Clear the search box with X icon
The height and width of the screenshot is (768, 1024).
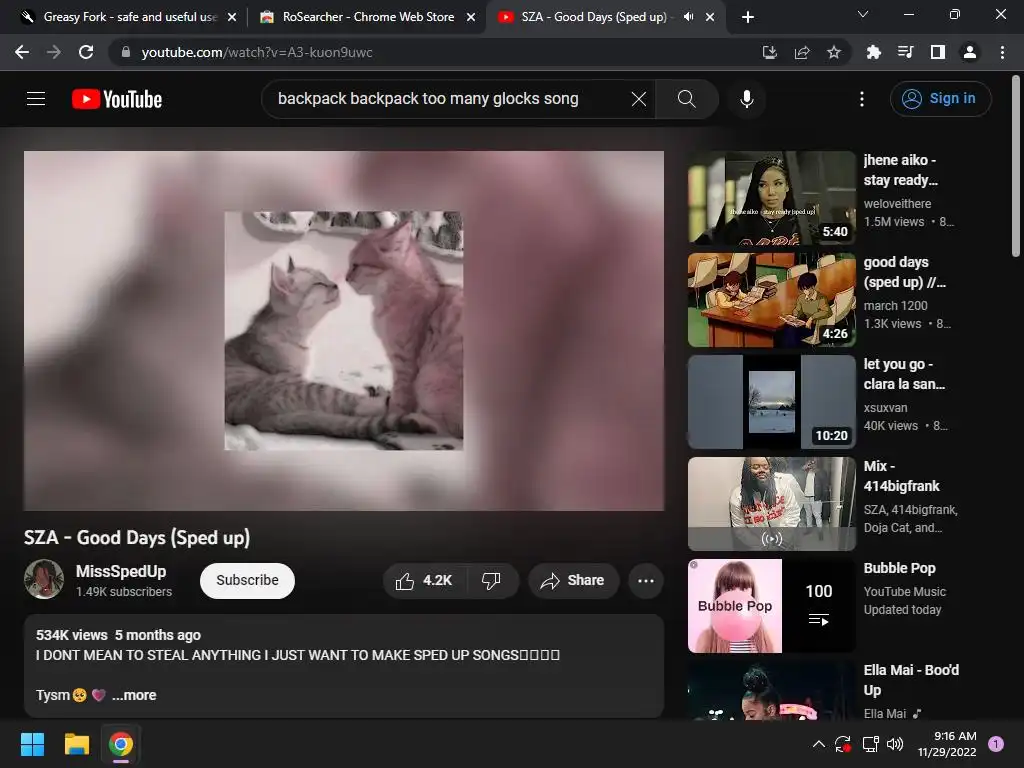639,99
